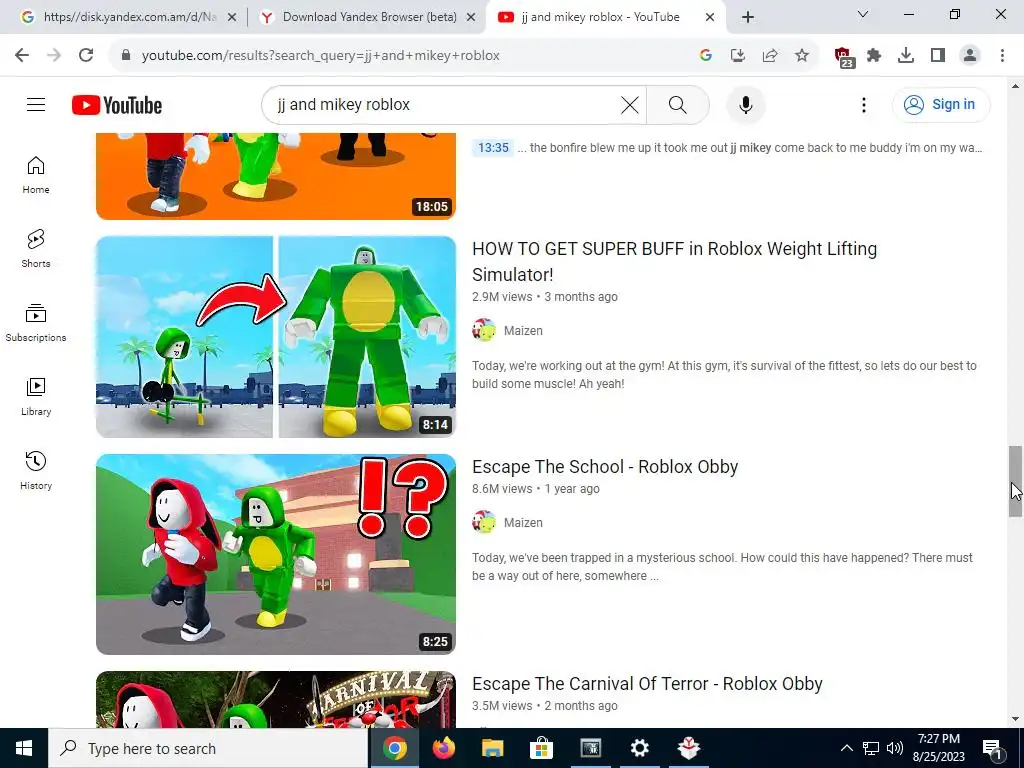Open the Extensions puzzle piece menu

[x=874, y=56]
